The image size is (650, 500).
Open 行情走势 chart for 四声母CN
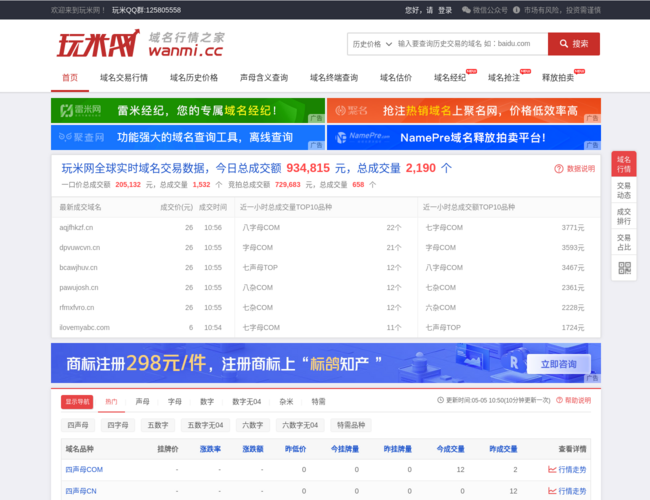tap(567, 491)
